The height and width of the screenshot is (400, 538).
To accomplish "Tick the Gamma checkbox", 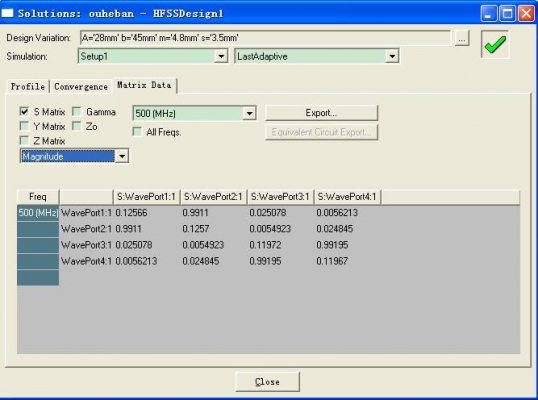I will 77,112.
